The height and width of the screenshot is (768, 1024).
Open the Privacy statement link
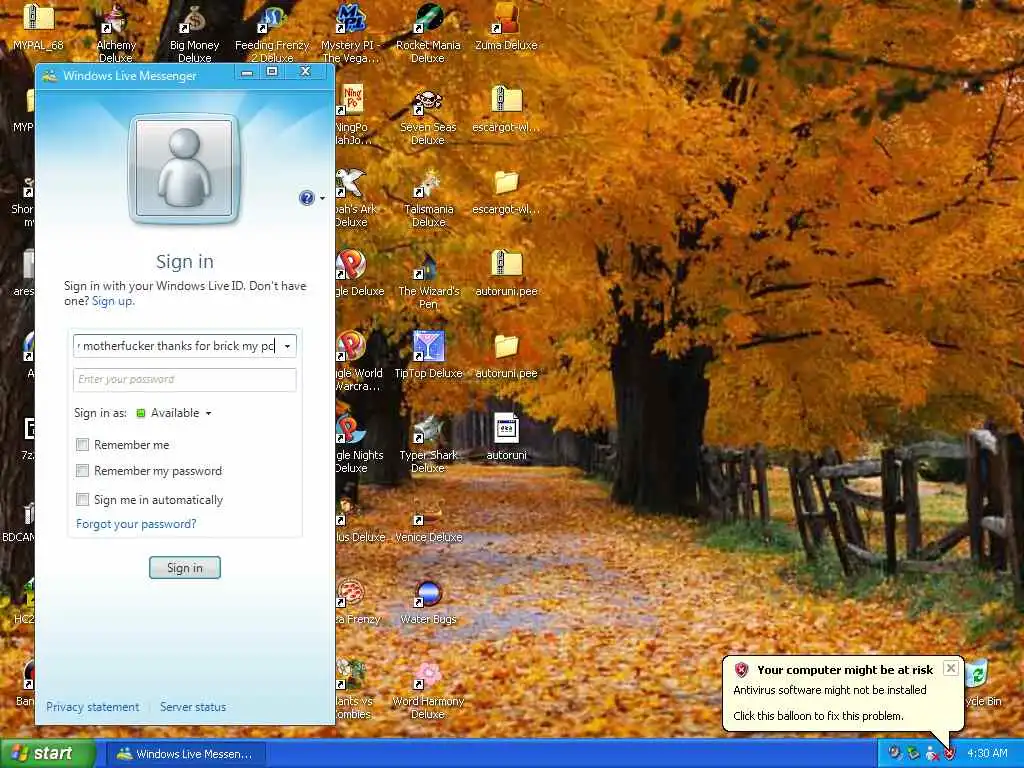[92, 707]
